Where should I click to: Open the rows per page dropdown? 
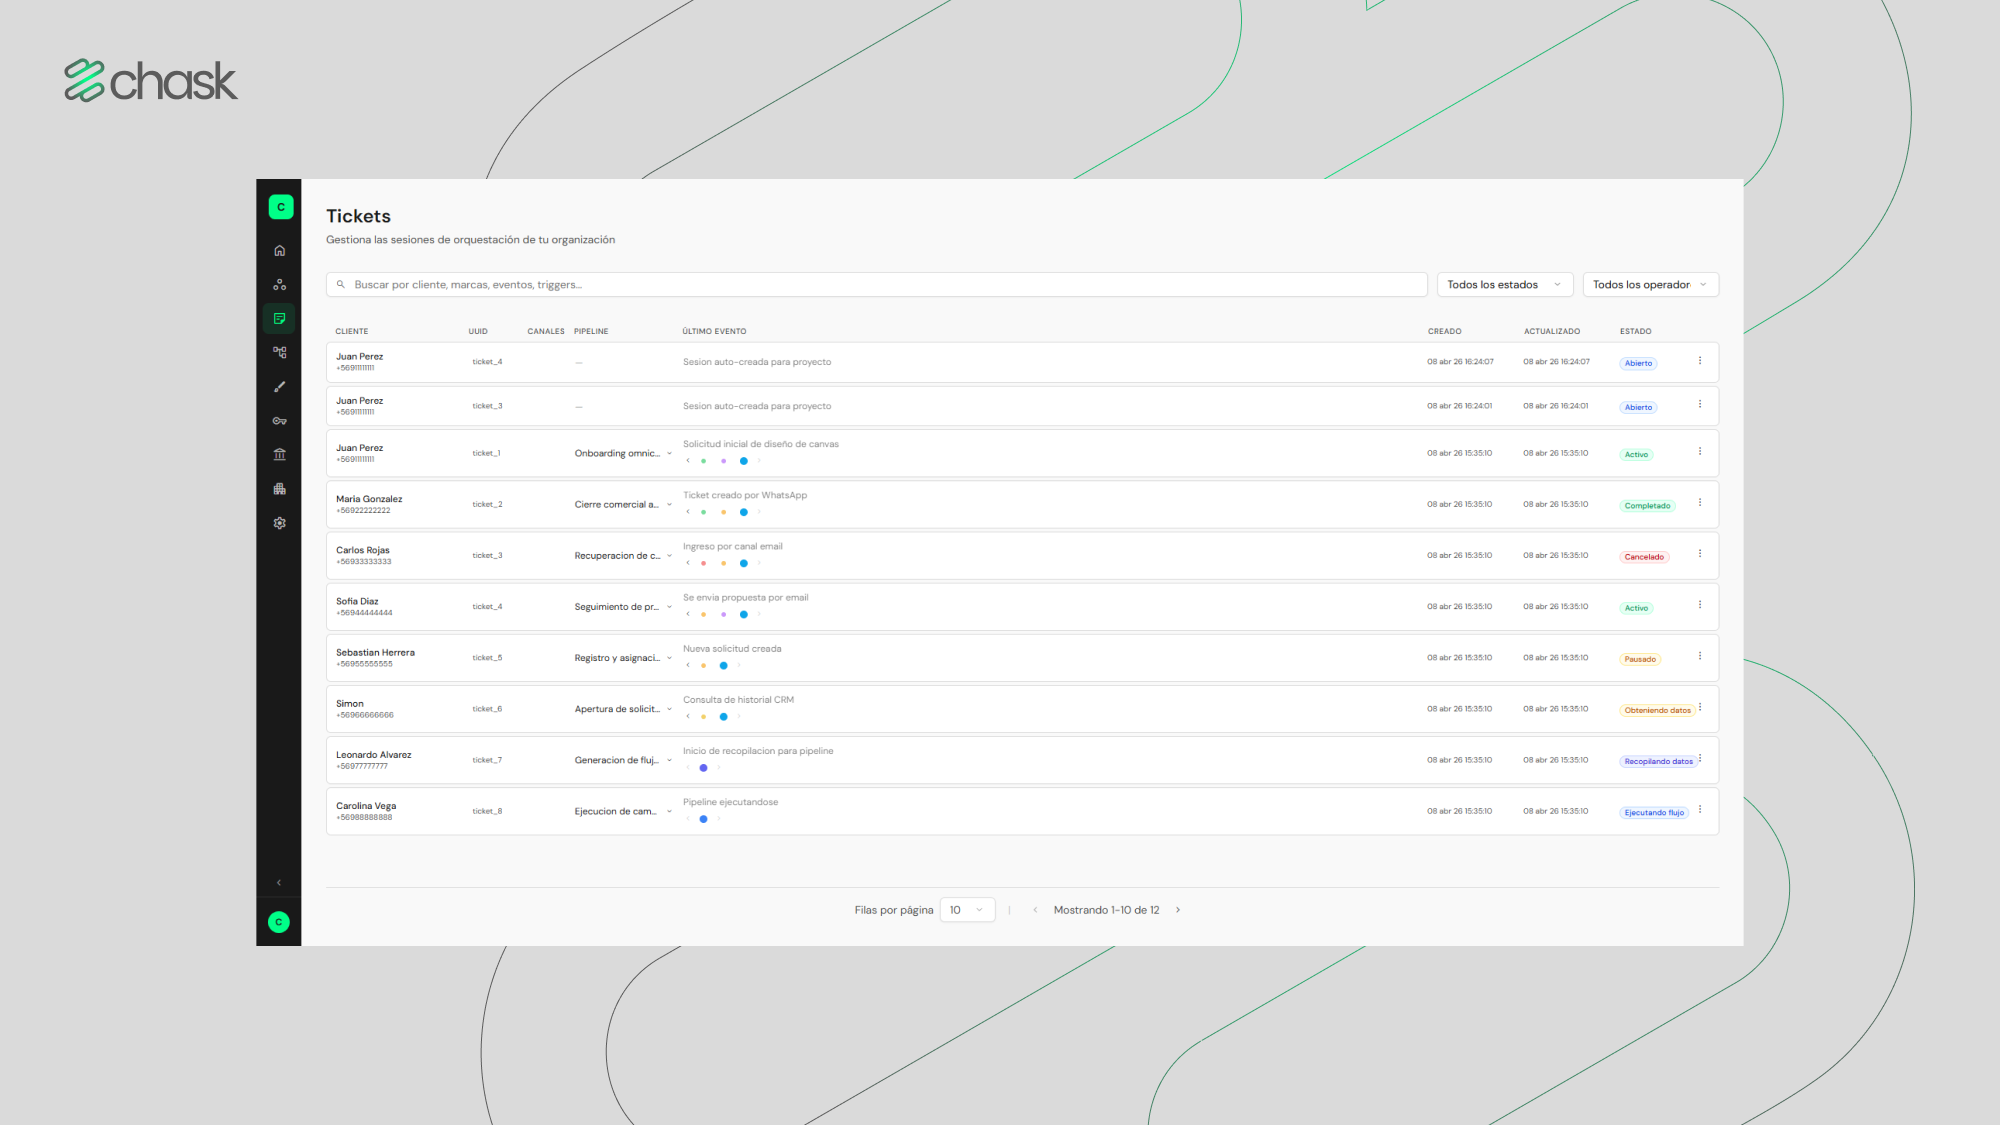pyautogui.click(x=967, y=910)
